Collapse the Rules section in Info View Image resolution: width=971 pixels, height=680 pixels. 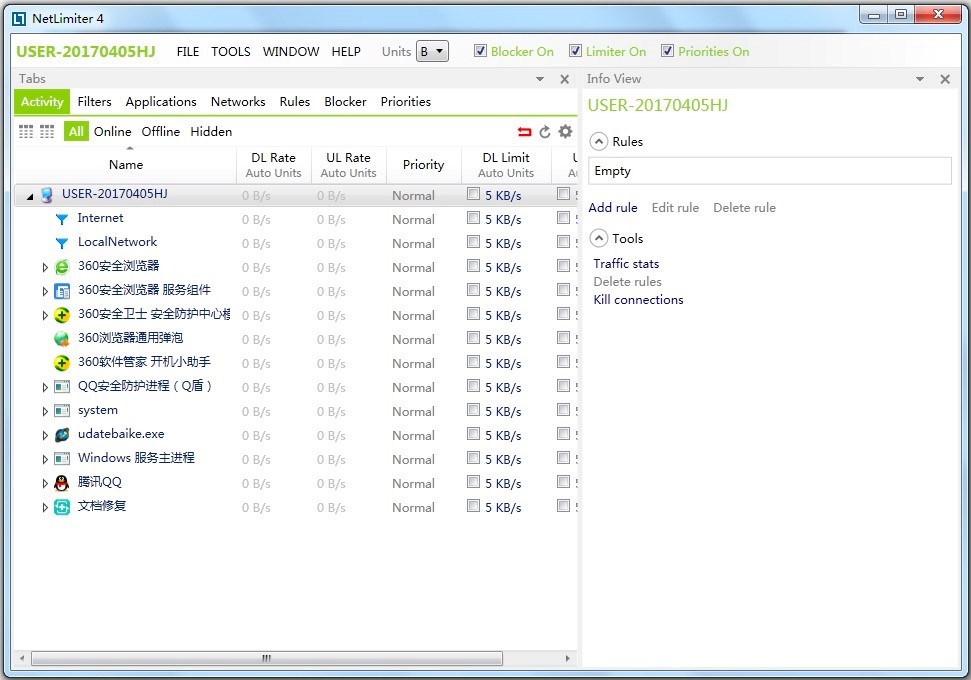coord(600,141)
